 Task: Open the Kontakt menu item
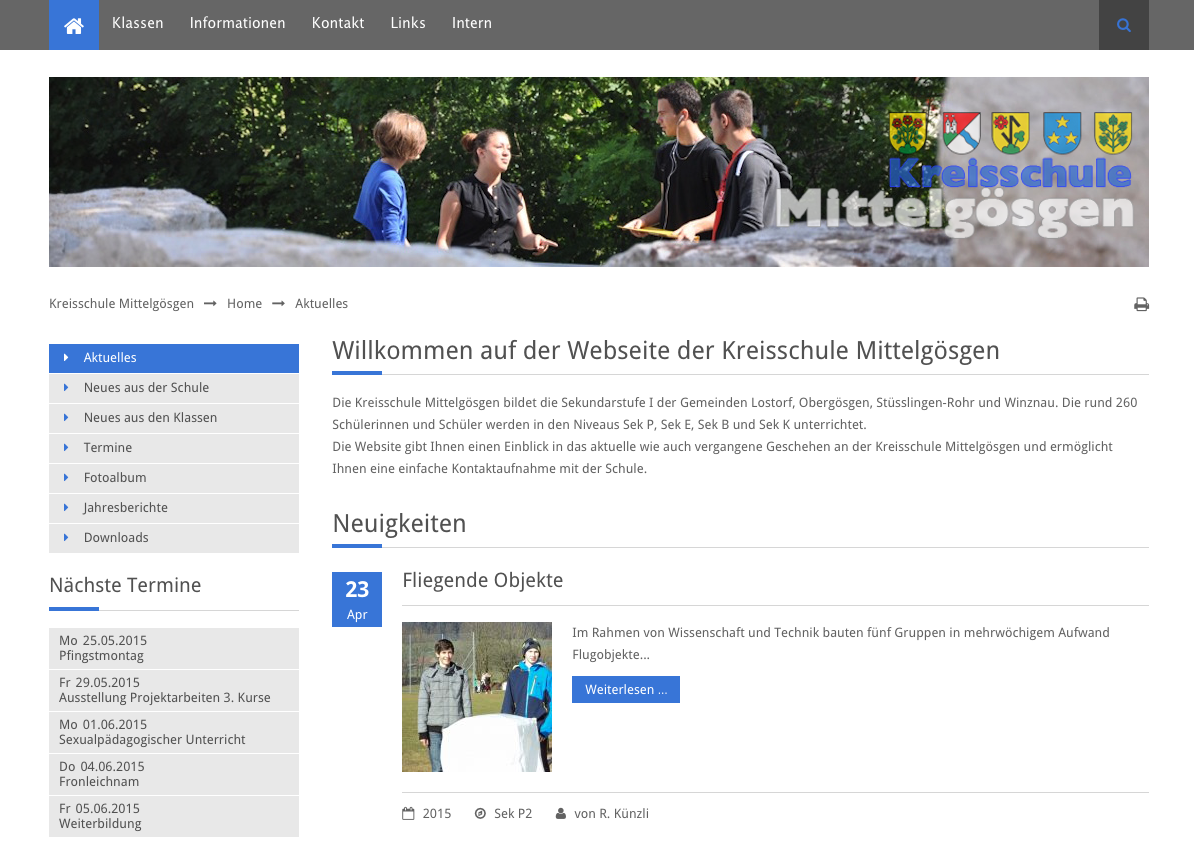tap(338, 23)
